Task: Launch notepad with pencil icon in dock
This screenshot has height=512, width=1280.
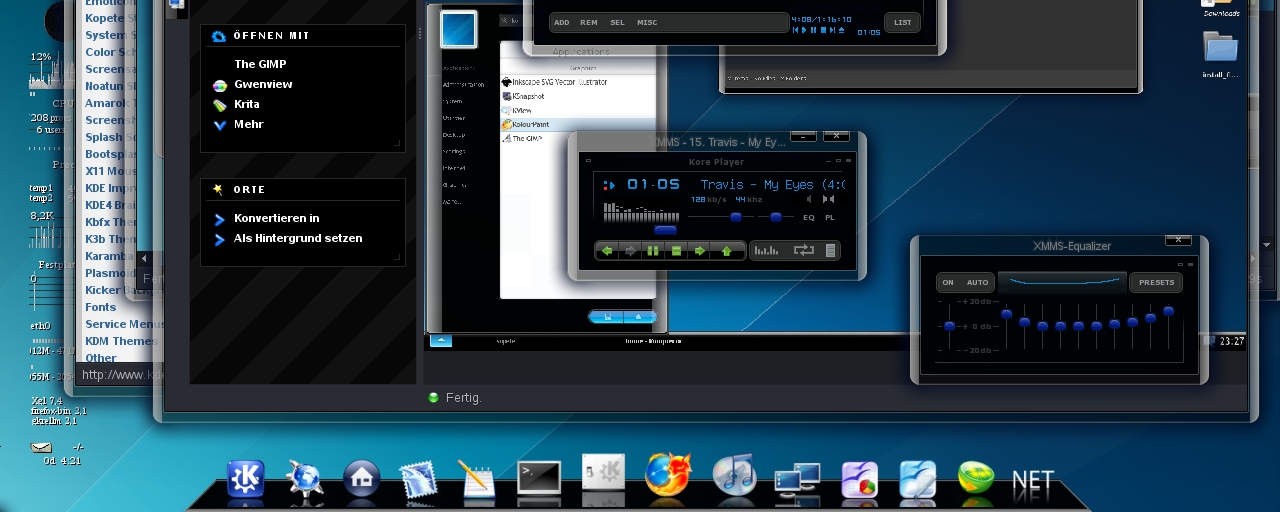Action: click(x=477, y=478)
